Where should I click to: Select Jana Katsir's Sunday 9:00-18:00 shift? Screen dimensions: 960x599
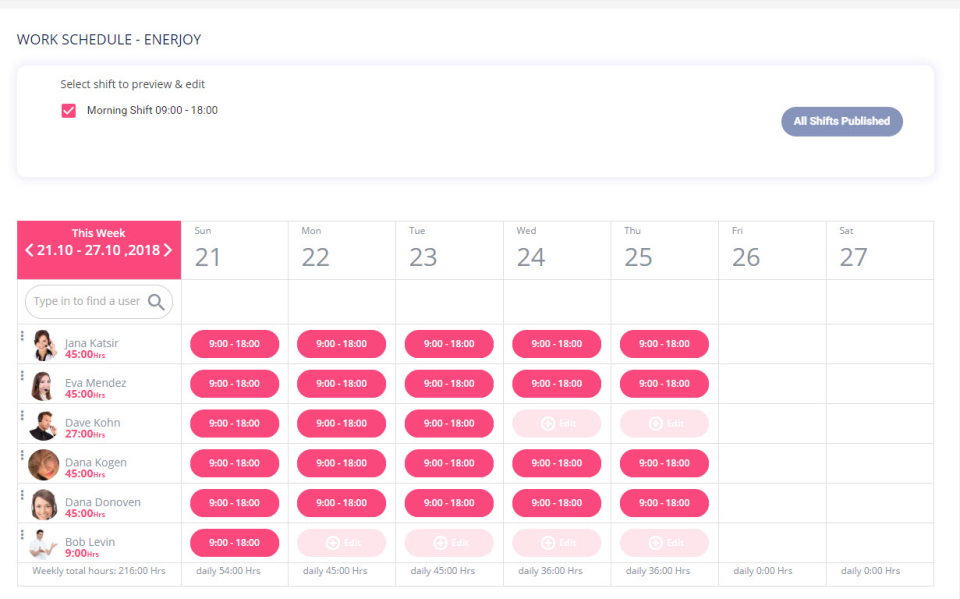[234, 343]
